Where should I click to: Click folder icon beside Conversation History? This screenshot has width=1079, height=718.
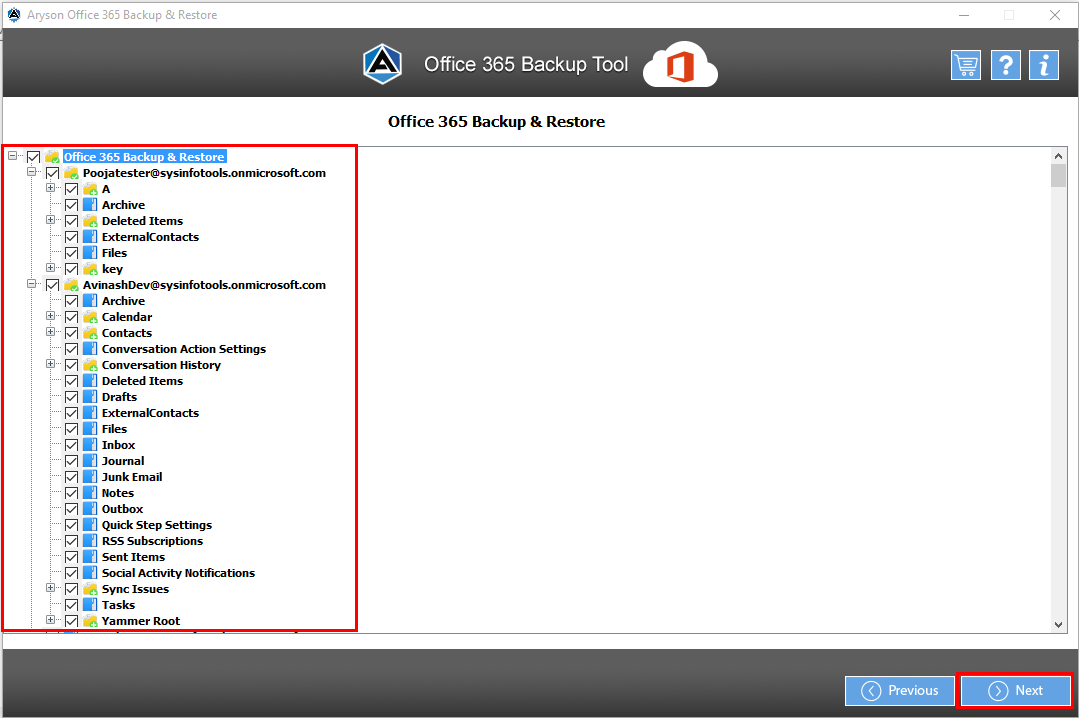tap(90, 365)
